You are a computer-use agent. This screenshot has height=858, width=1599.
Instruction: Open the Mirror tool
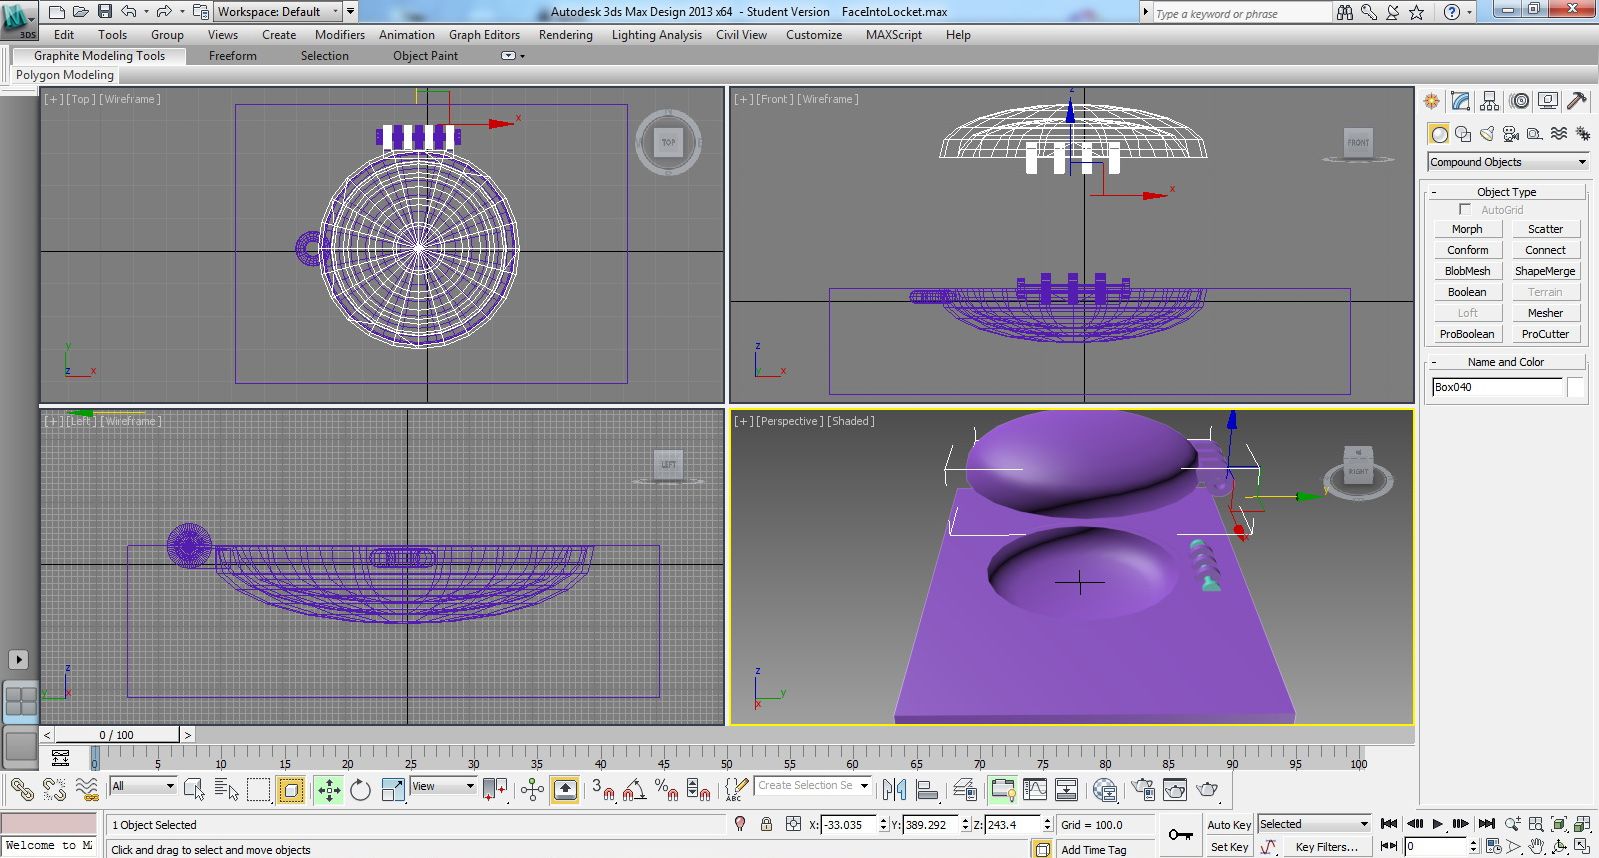point(894,790)
